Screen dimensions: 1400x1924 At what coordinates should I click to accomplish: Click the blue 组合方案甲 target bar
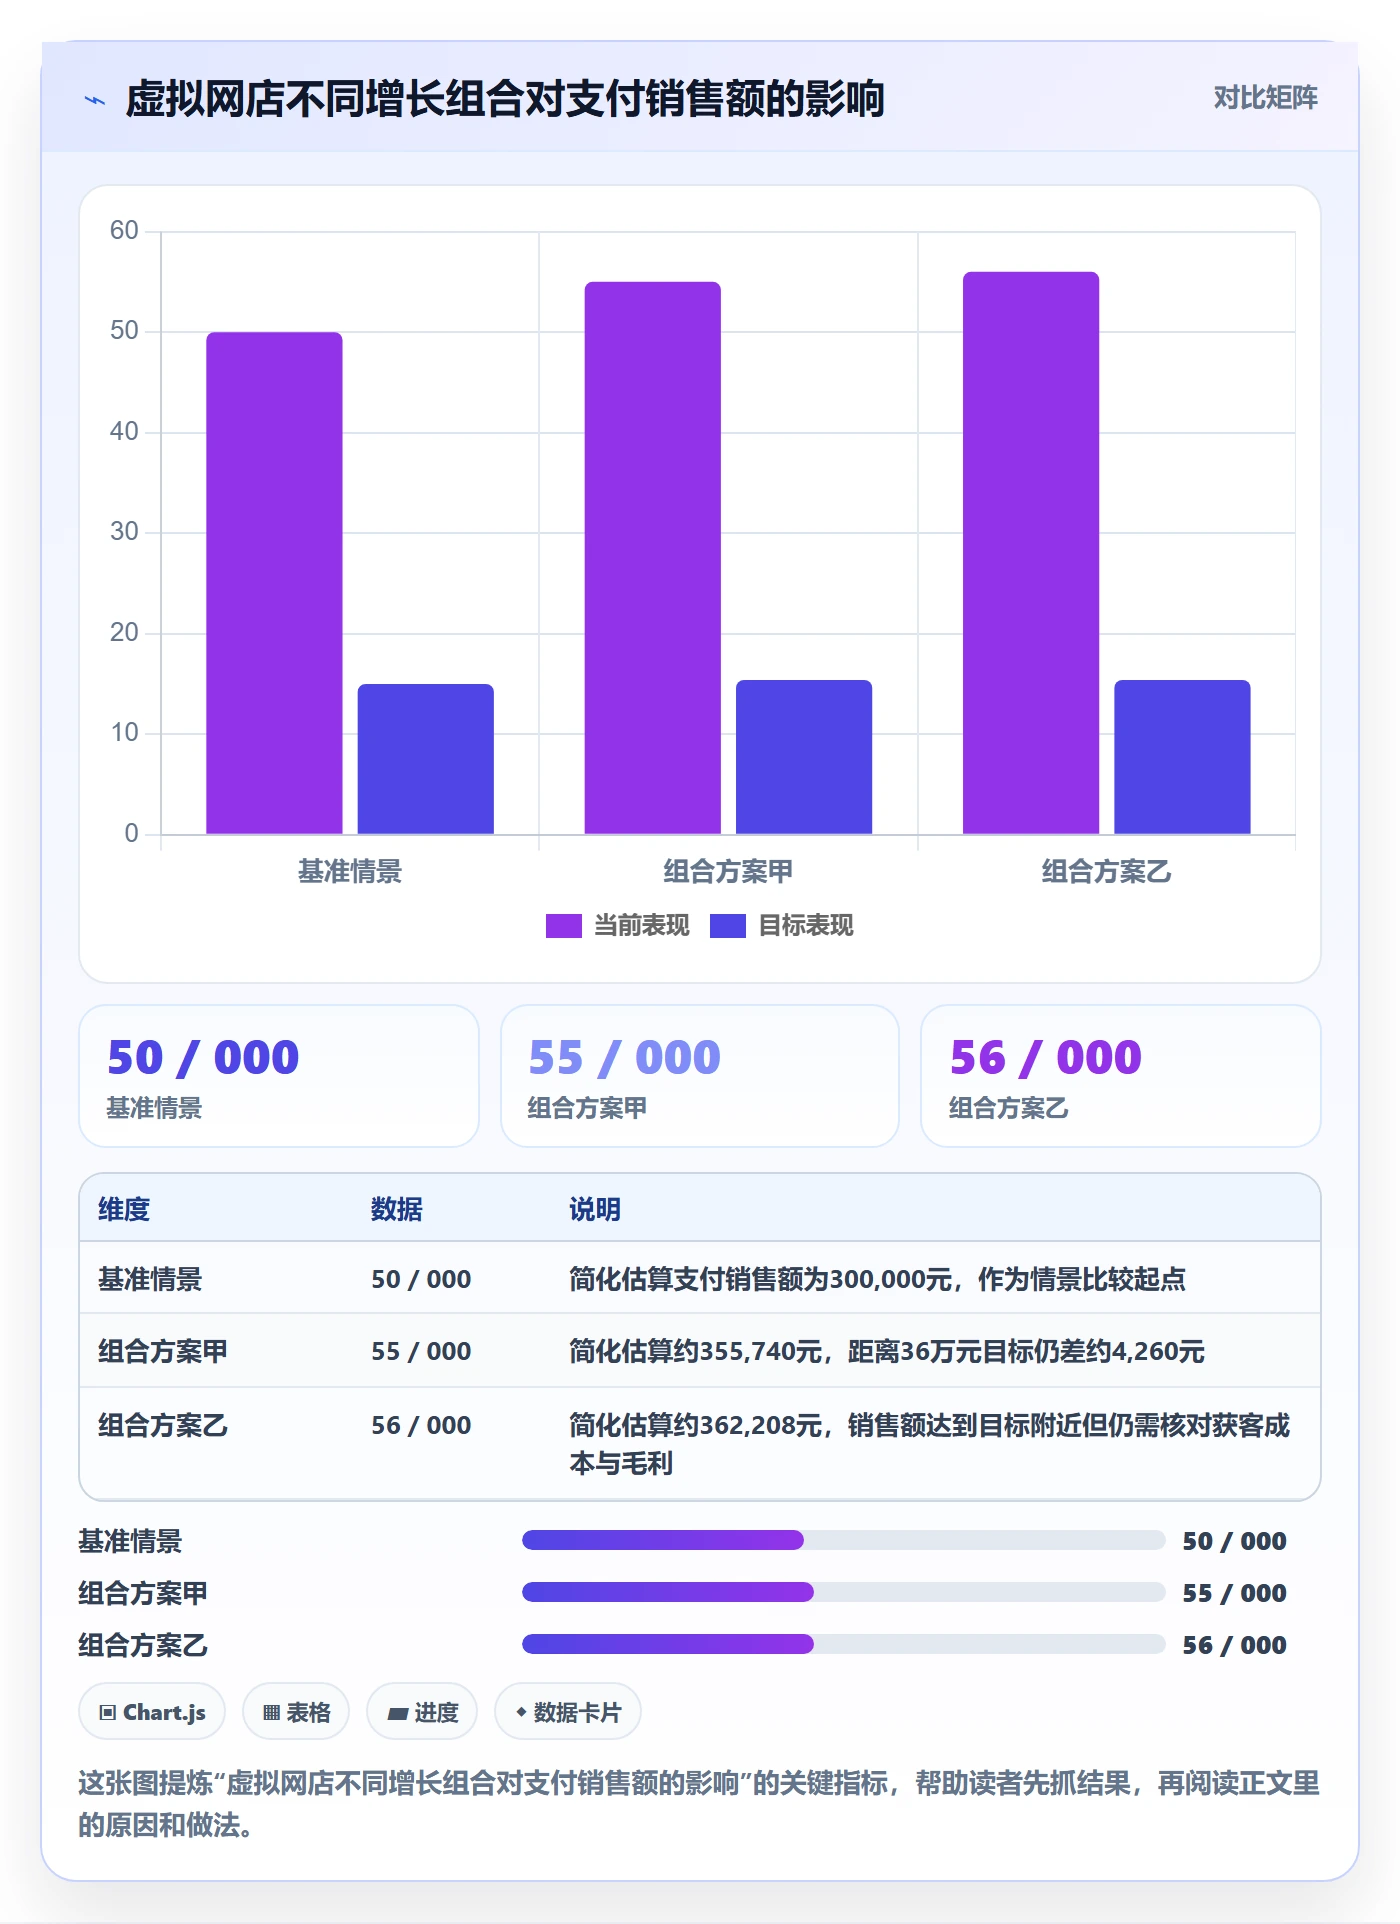(804, 757)
